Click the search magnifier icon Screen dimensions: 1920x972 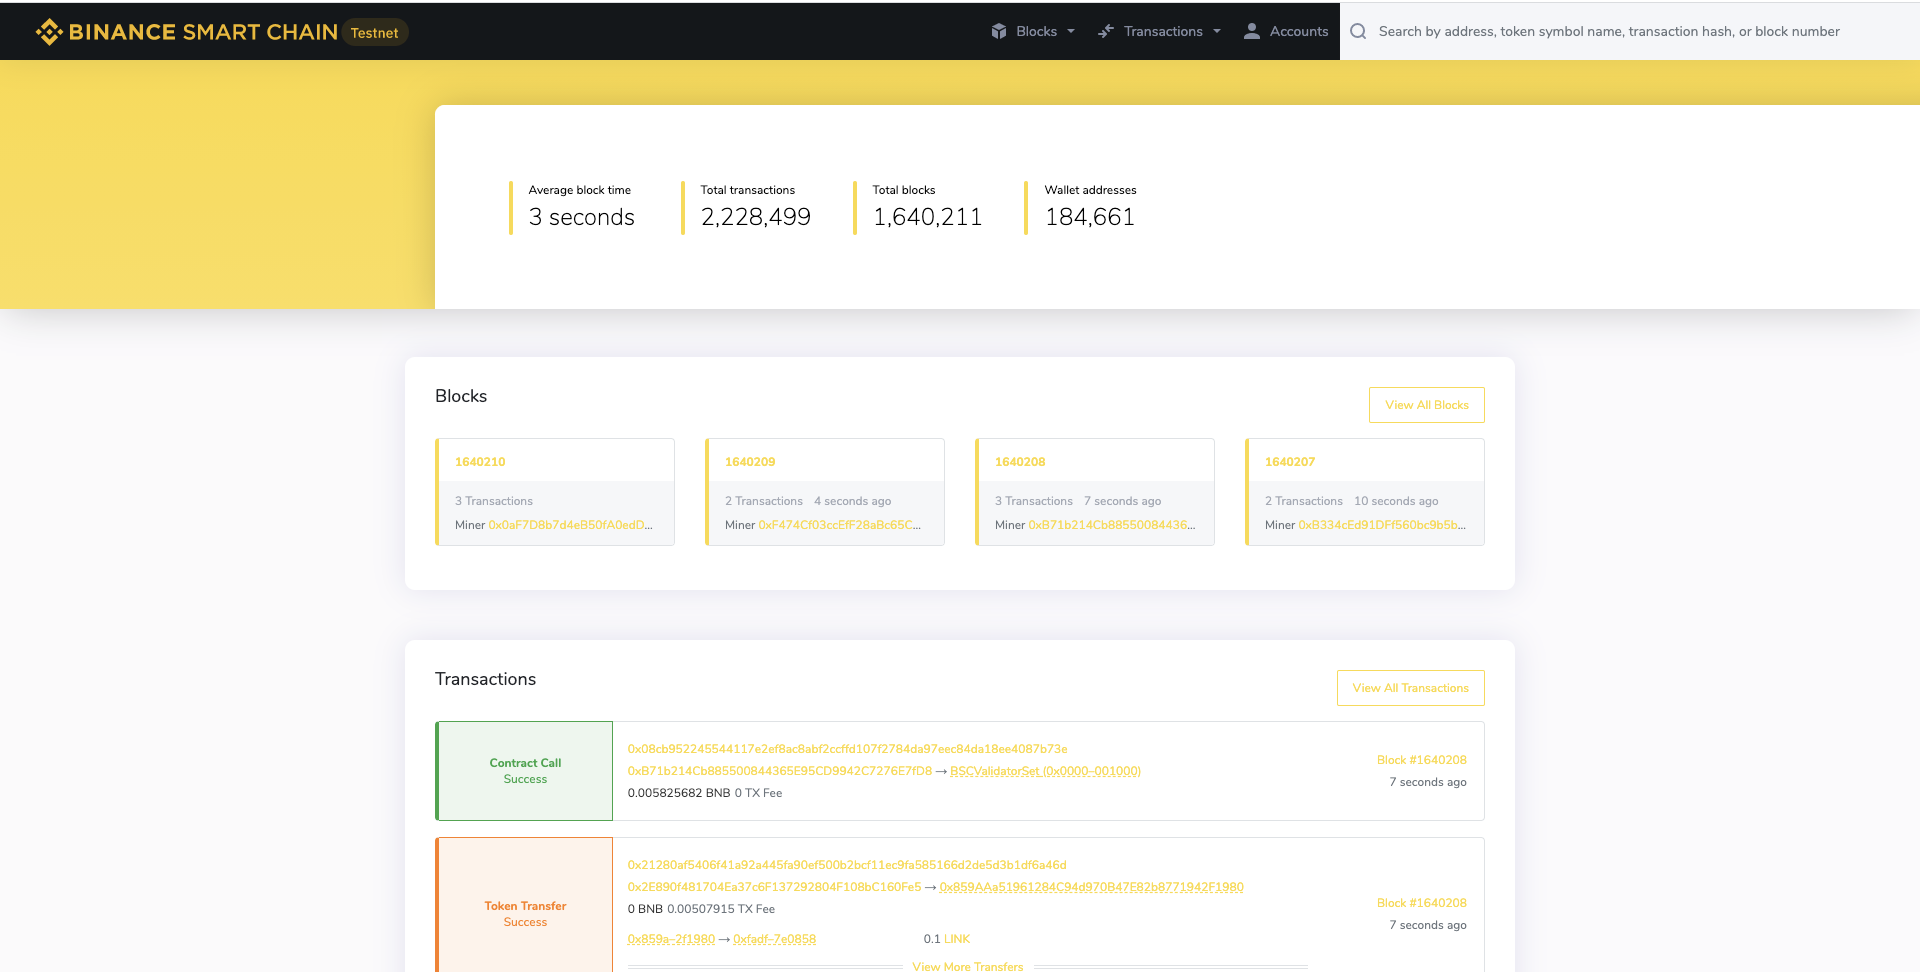pyautogui.click(x=1358, y=31)
